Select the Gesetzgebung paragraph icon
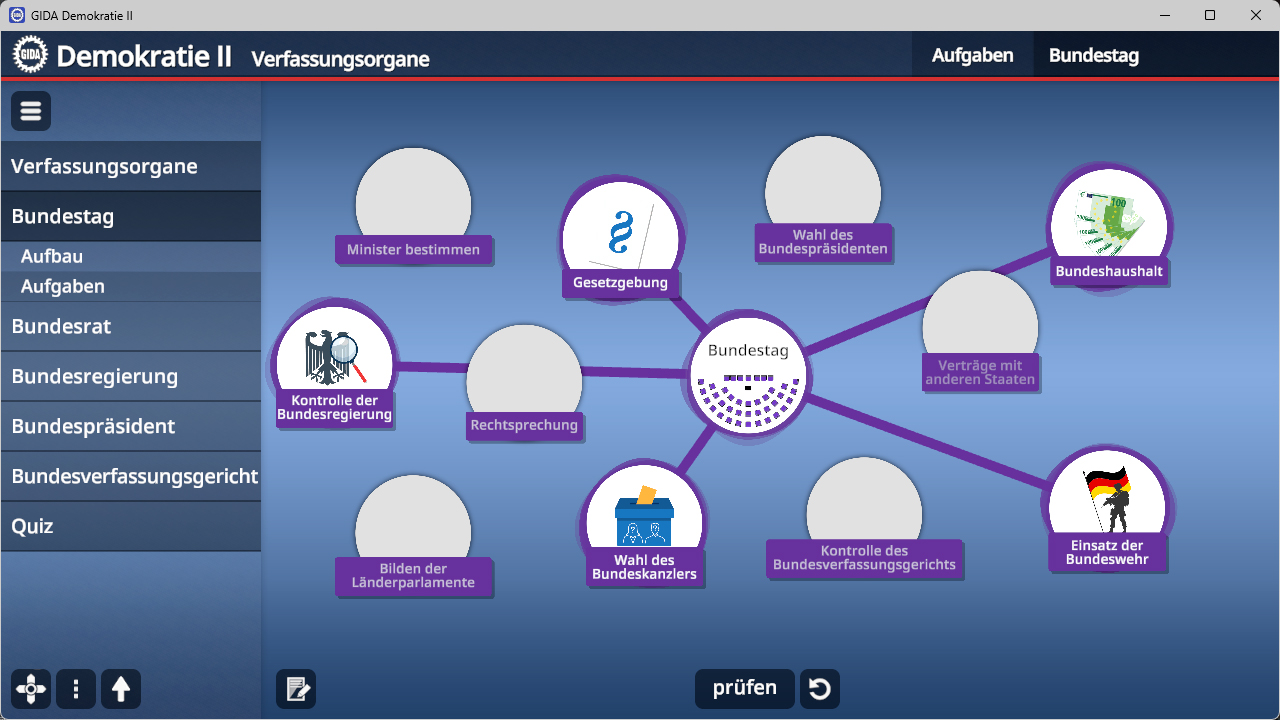Viewport: 1280px width, 720px height. (x=621, y=232)
